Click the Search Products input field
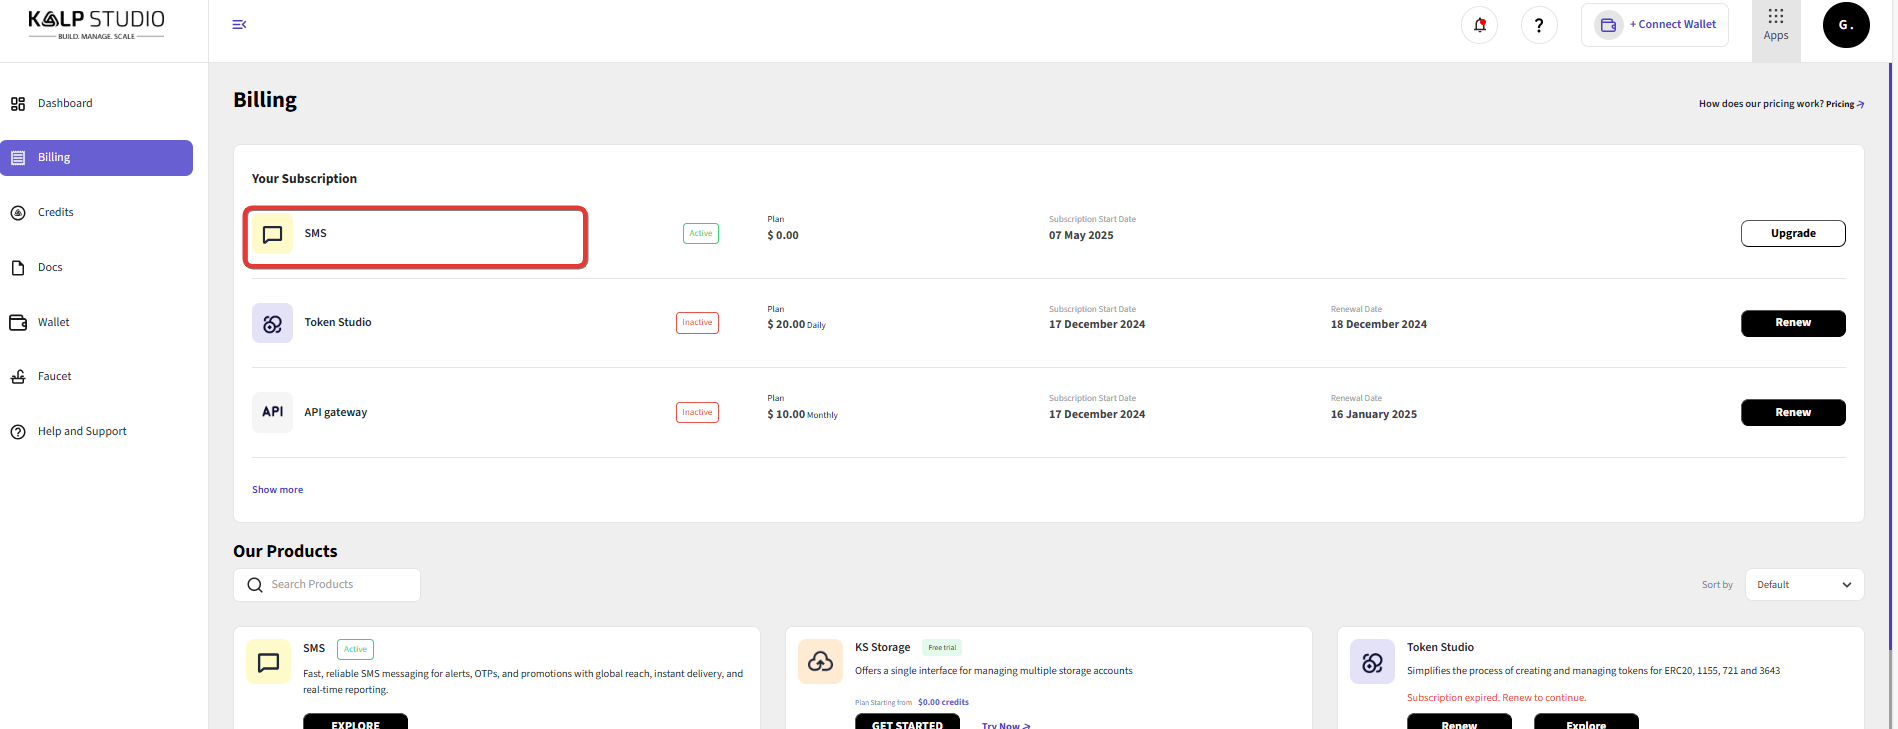This screenshot has width=1898, height=729. tap(335, 585)
